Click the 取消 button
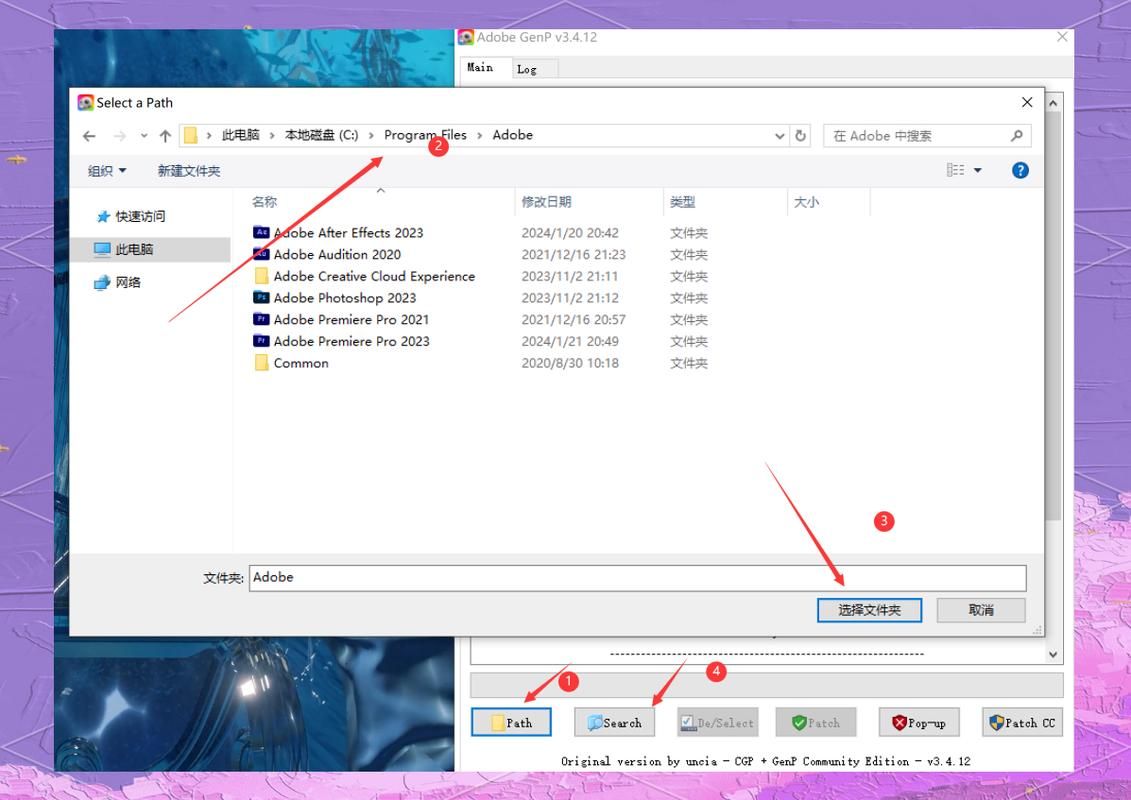The image size is (1131, 800). pos(981,610)
